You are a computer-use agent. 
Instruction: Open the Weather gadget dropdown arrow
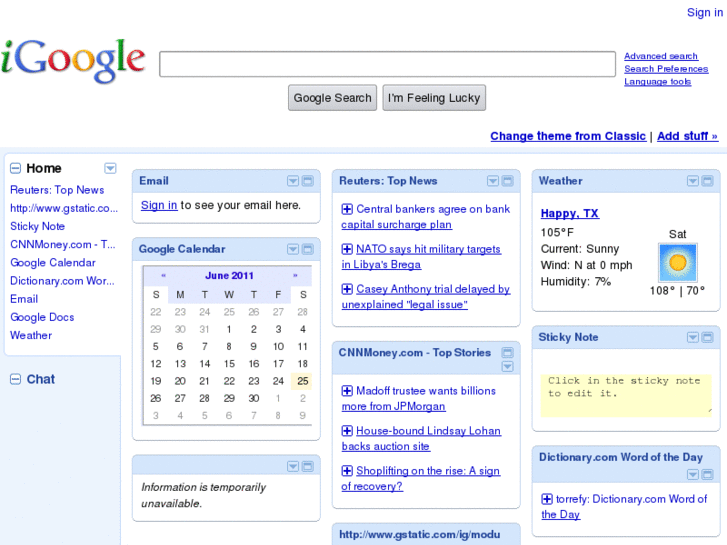click(x=693, y=181)
